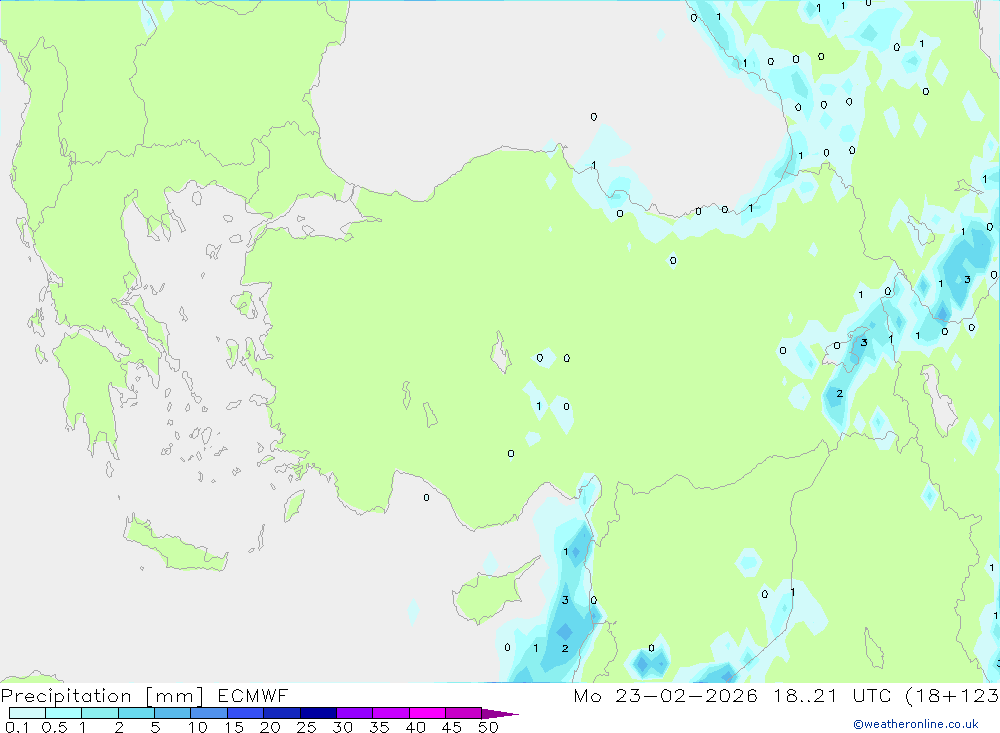Select the '(18+123' forecast offset text

tap(952, 696)
